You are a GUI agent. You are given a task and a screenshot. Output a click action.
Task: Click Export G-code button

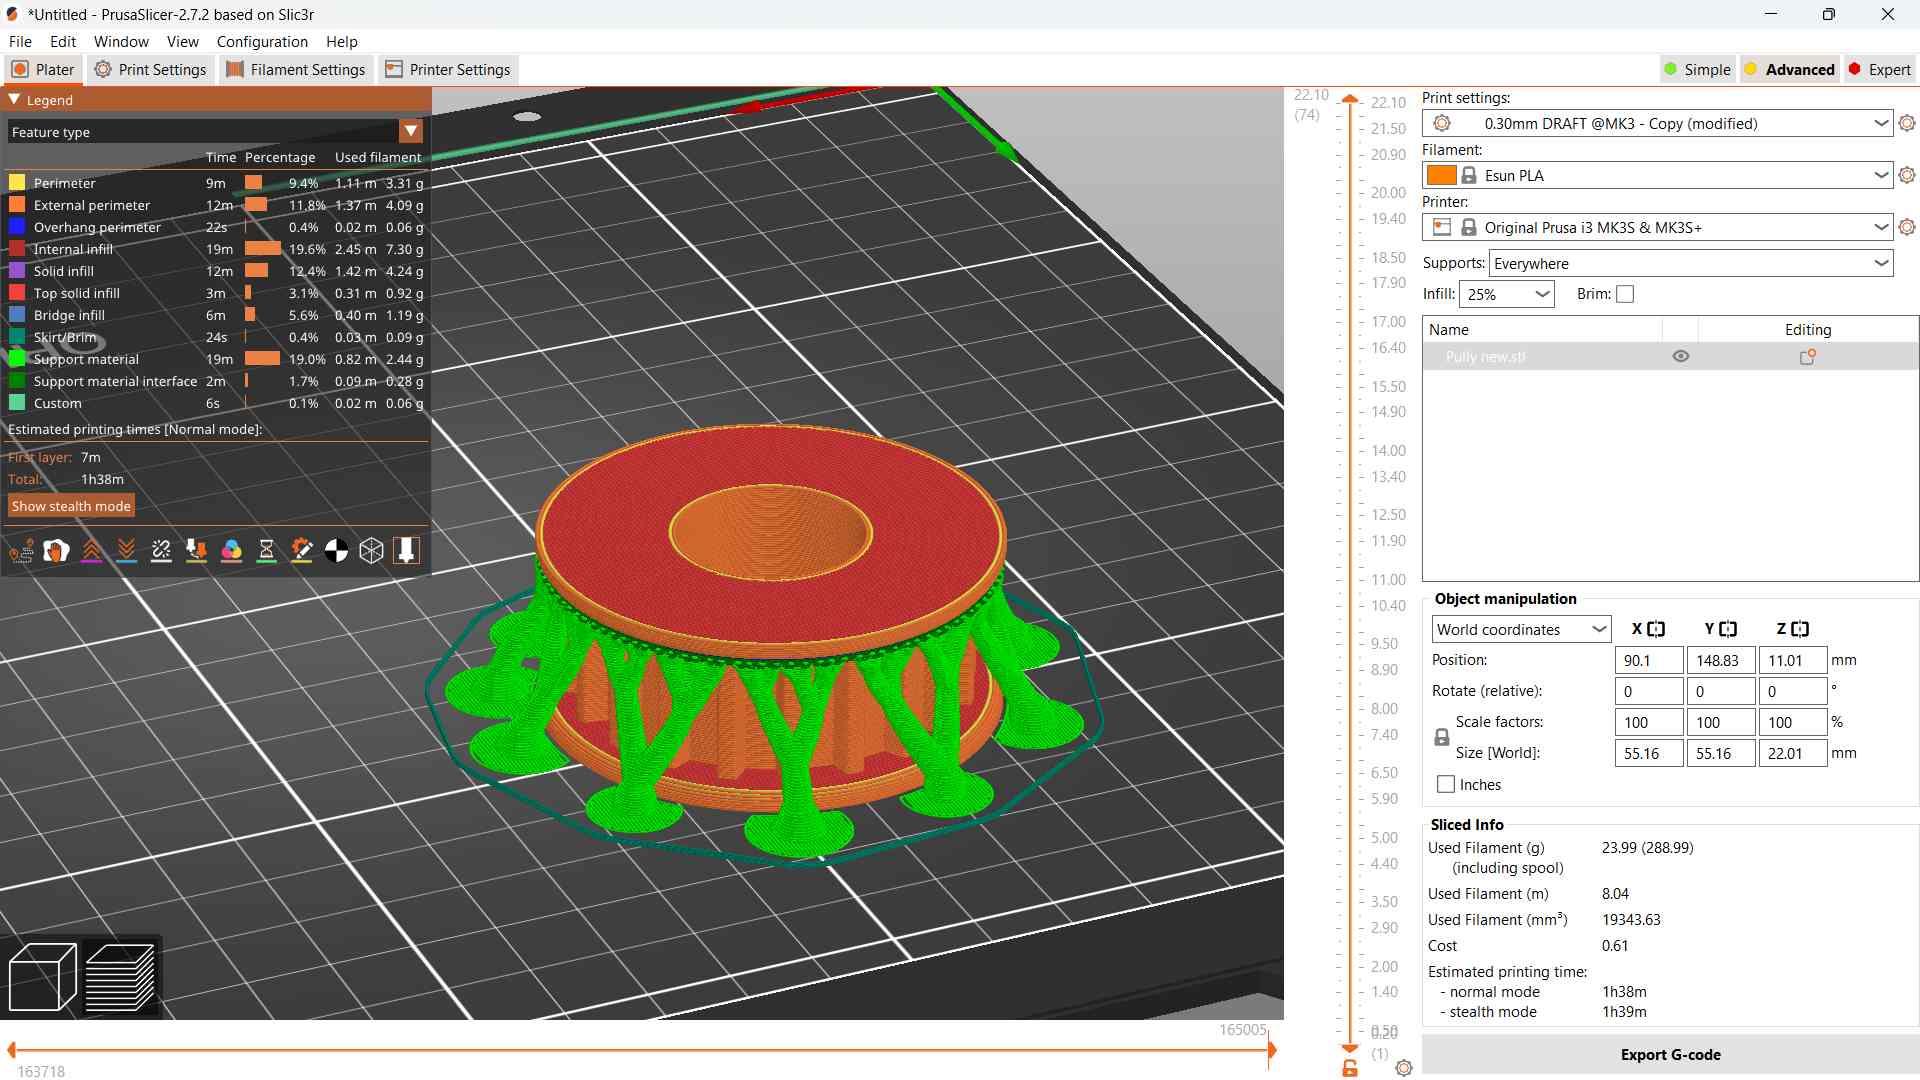(1669, 1055)
